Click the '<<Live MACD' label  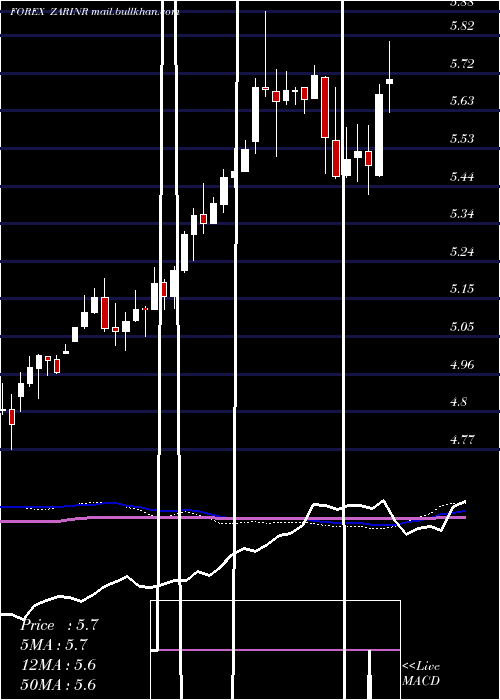tap(421, 673)
